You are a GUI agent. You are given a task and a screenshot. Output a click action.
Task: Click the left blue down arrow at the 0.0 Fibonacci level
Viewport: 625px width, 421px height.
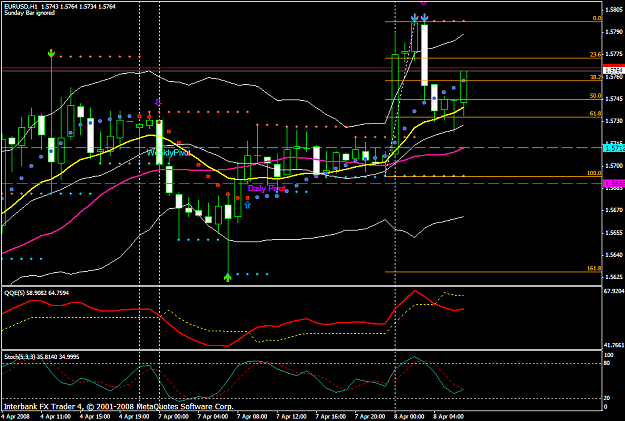coord(415,18)
